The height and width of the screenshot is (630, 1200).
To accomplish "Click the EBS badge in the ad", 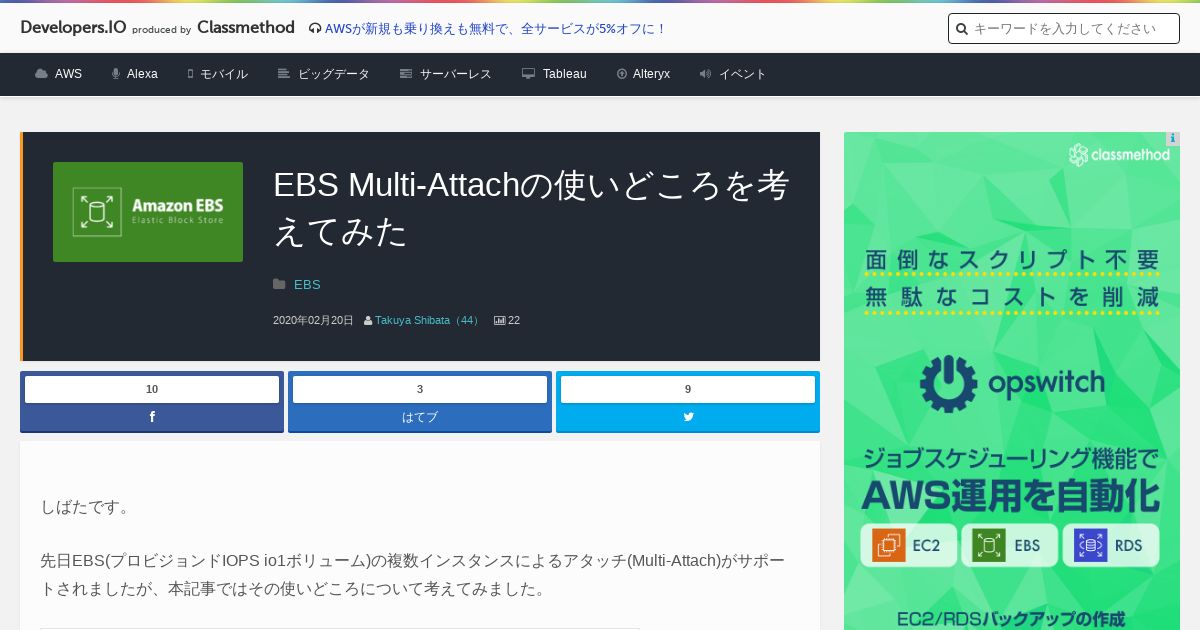I will point(1009,546).
